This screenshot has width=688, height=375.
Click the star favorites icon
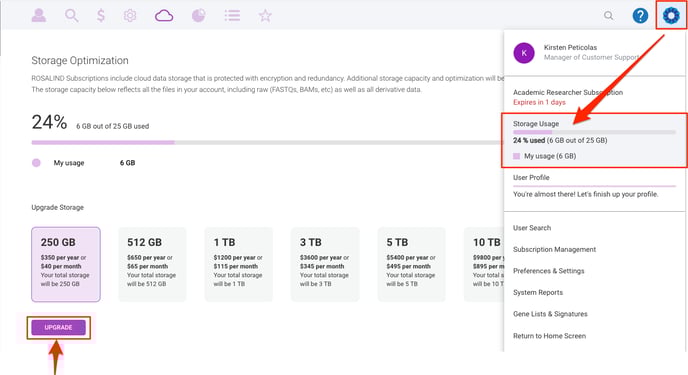coord(265,16)
